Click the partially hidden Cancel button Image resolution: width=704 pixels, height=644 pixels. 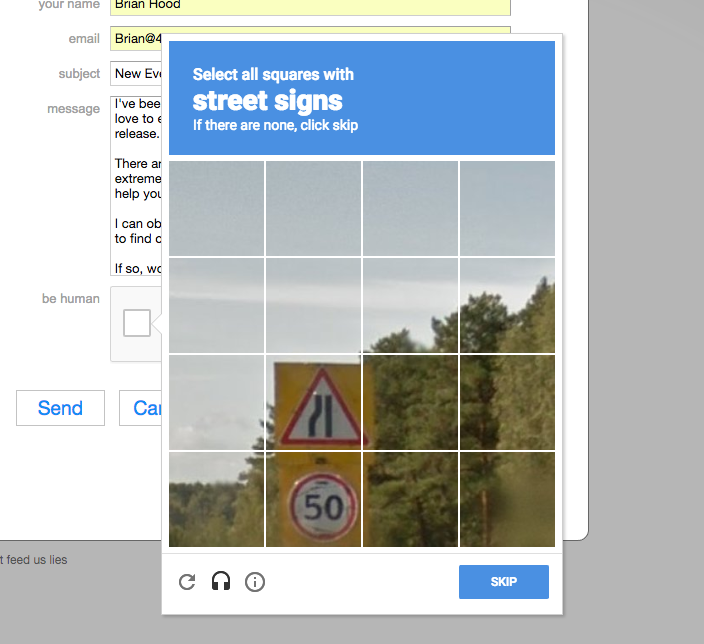point(141,408)
